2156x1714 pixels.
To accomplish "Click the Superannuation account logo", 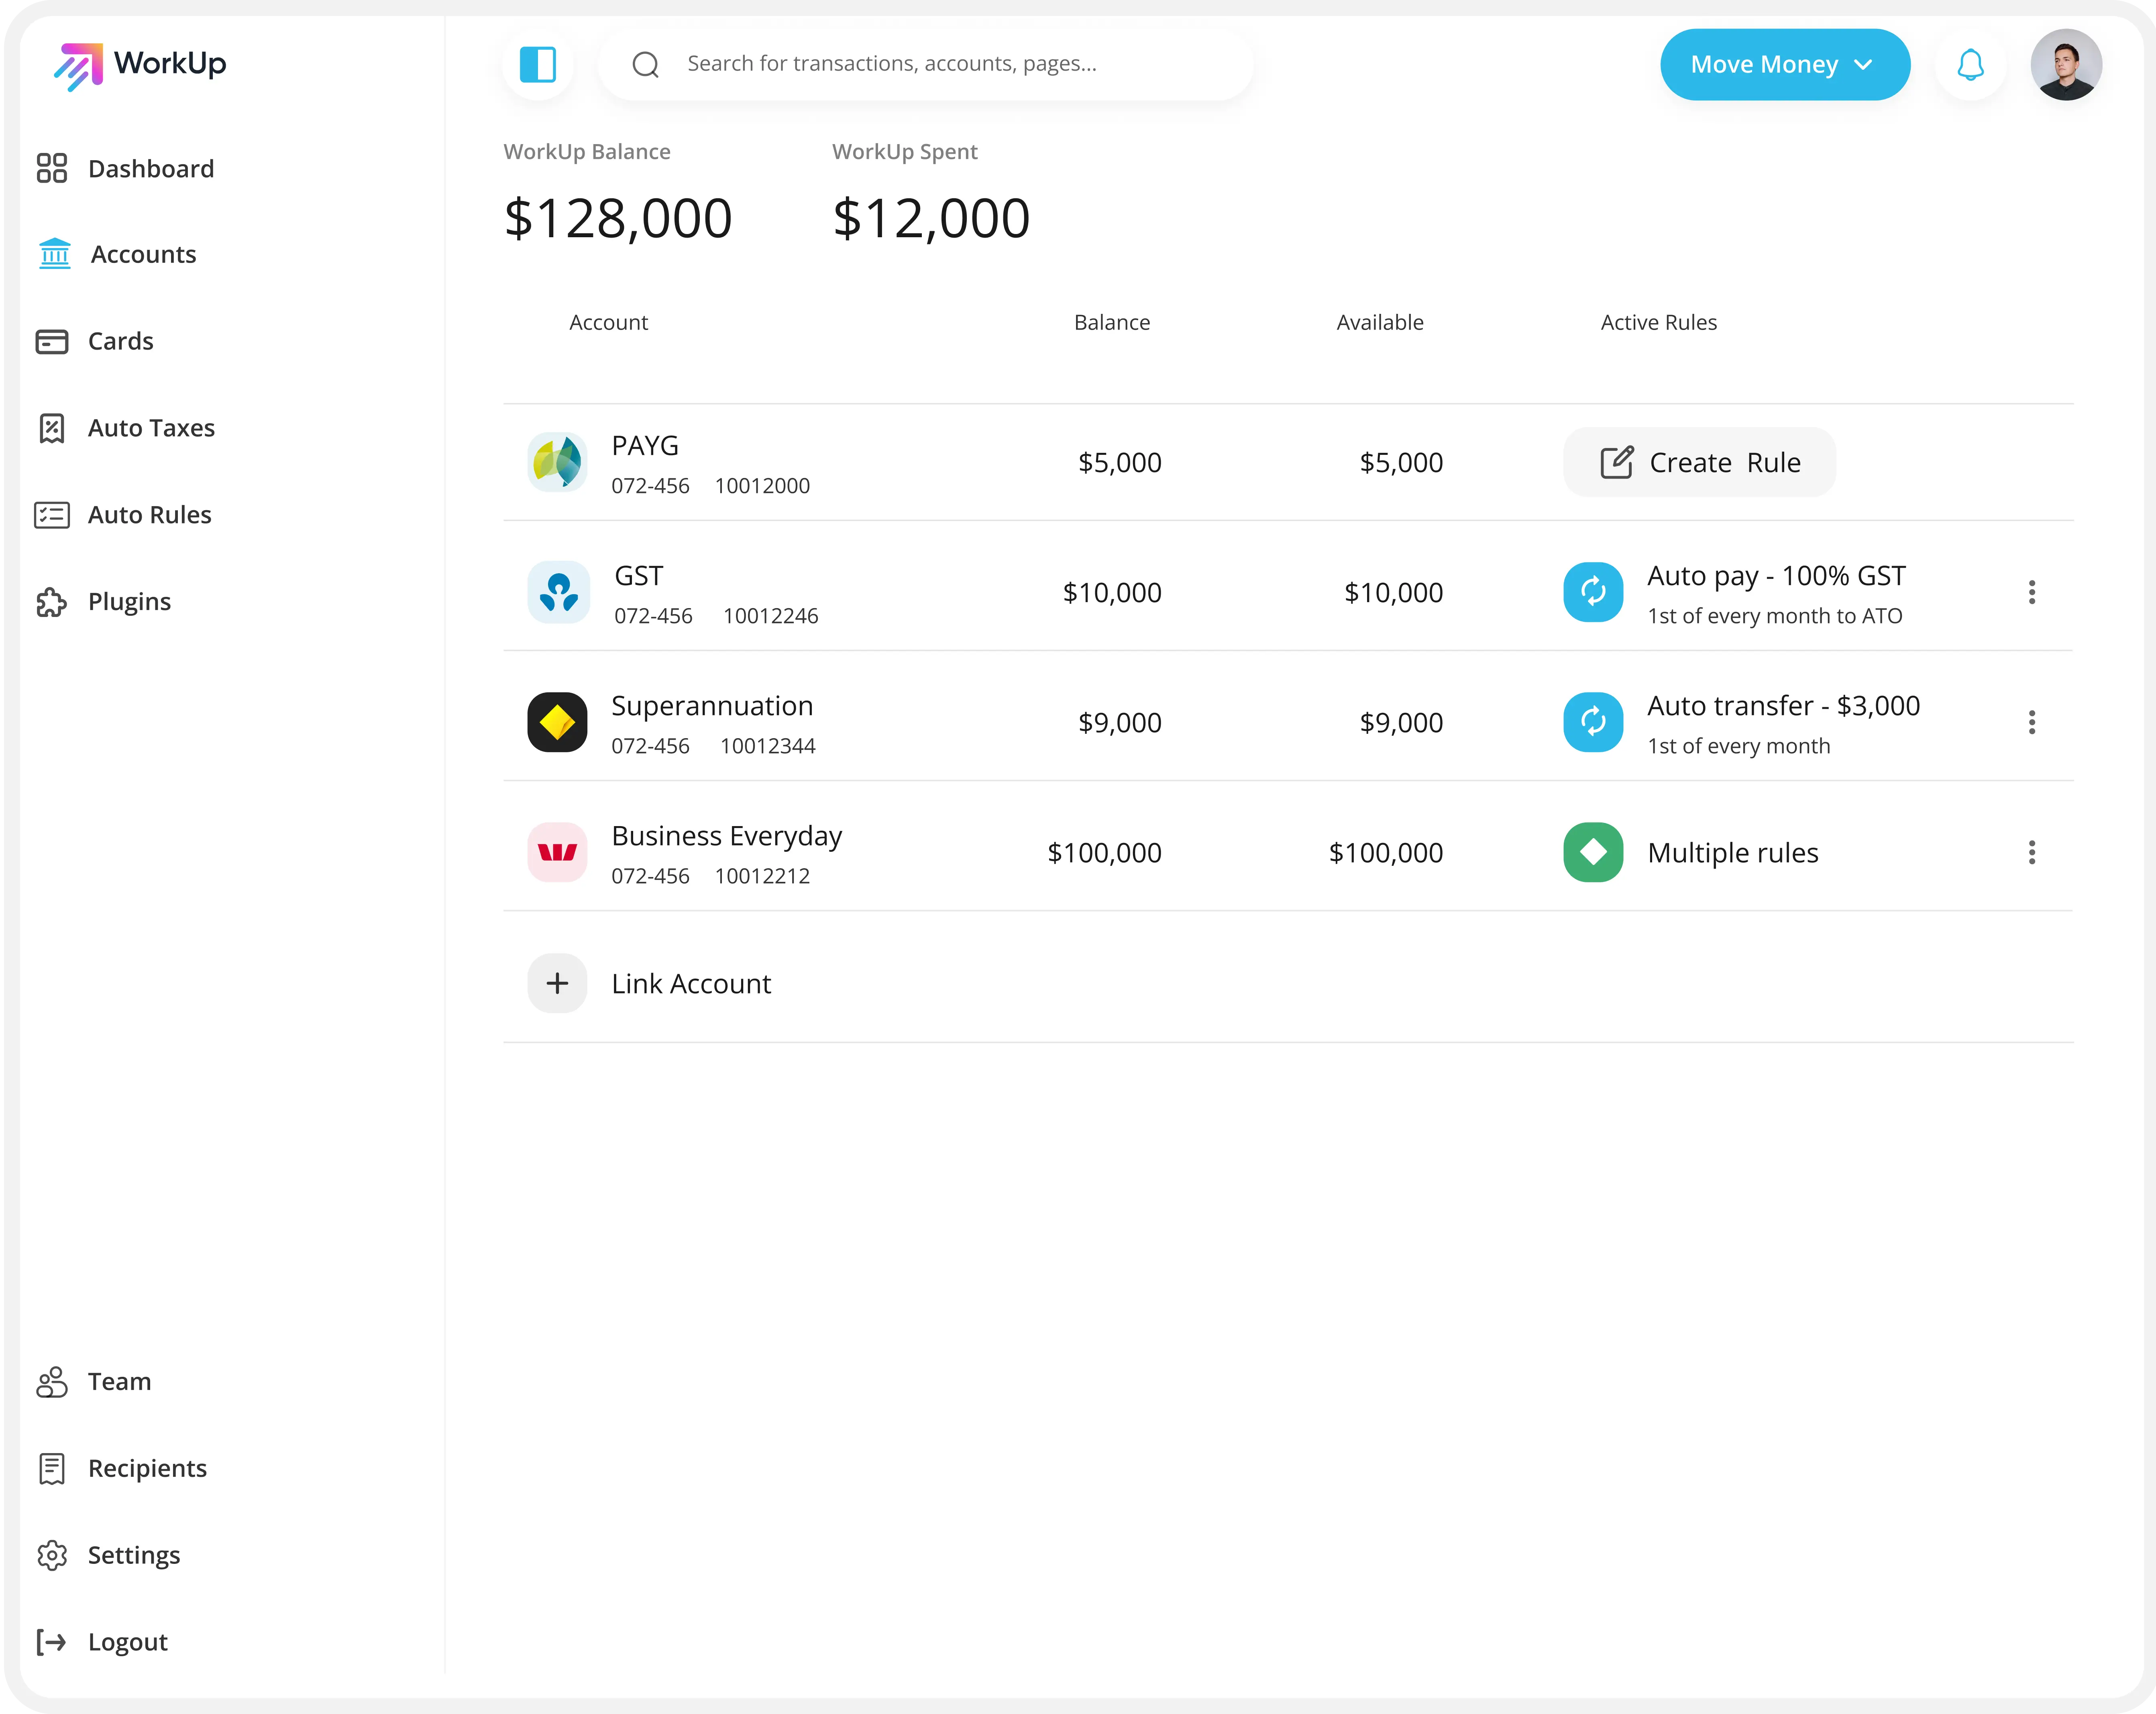I will coord(557,722).
